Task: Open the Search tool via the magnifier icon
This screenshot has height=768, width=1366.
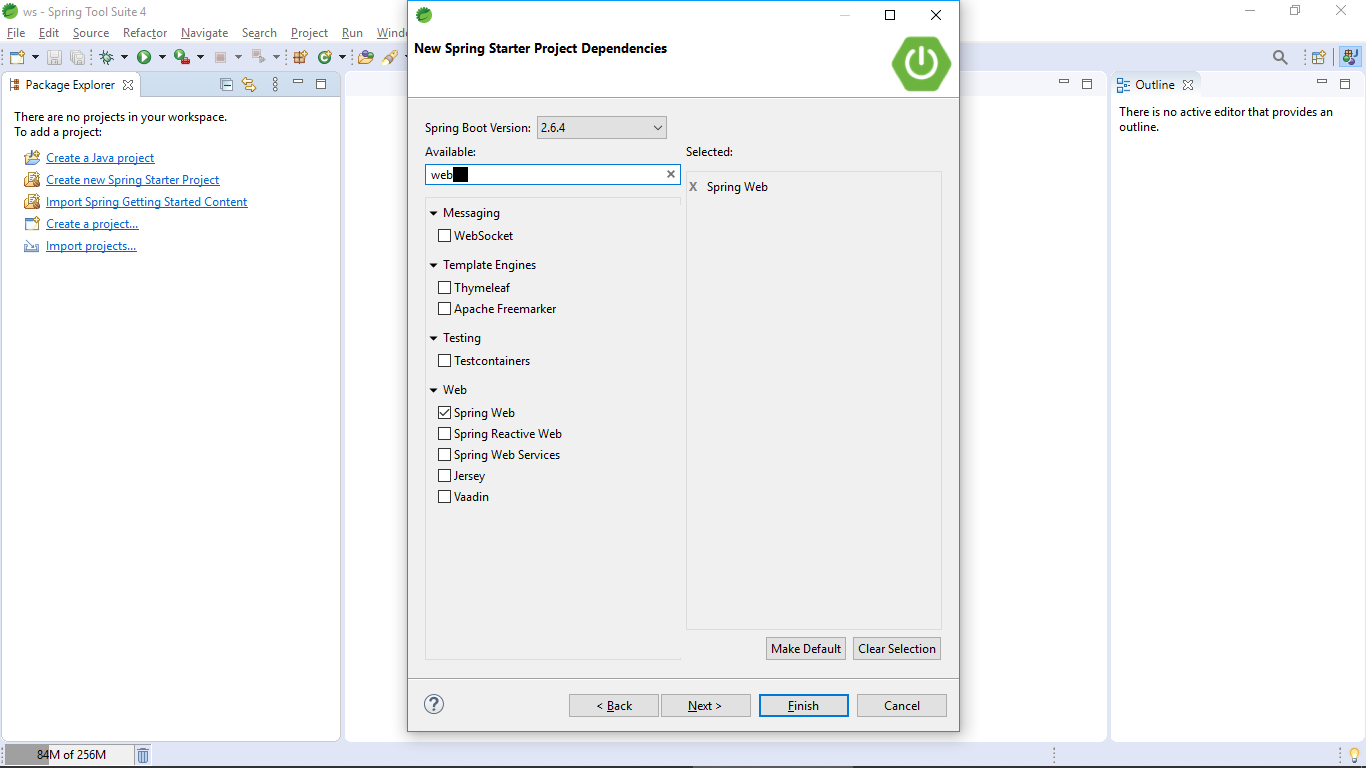Action: [x=1279, y=57]
